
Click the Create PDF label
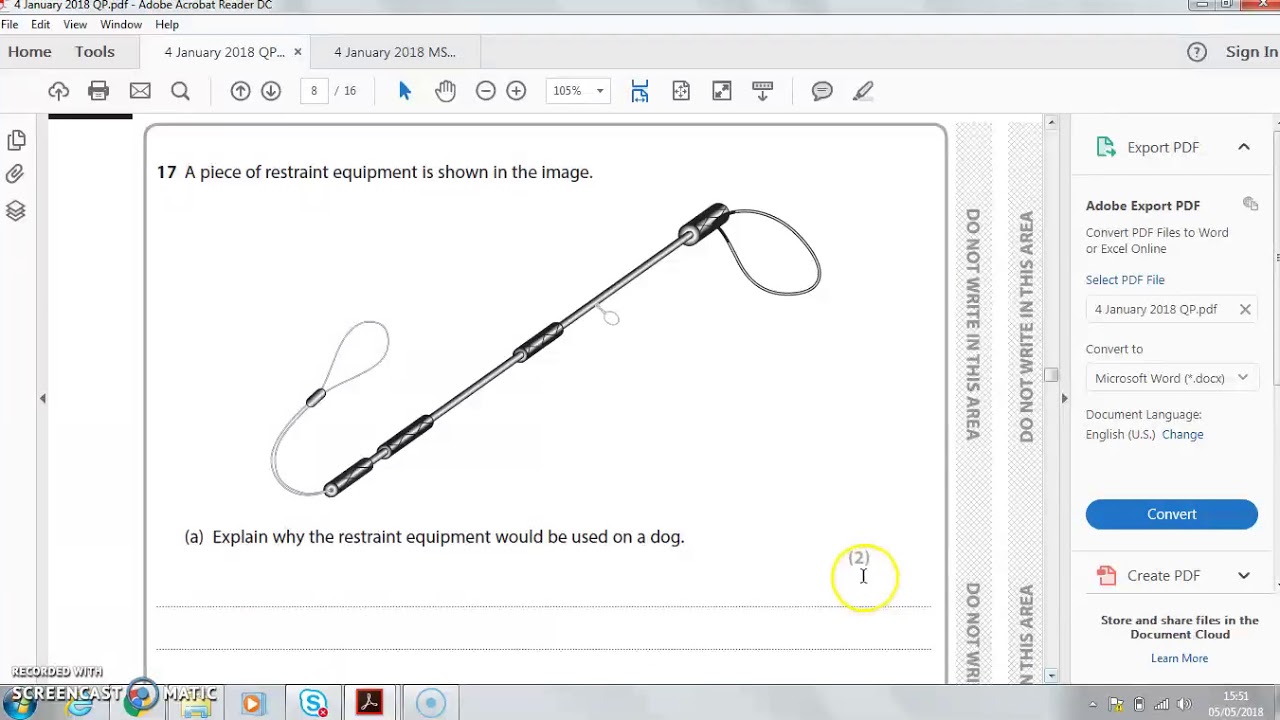point(1163,576)
